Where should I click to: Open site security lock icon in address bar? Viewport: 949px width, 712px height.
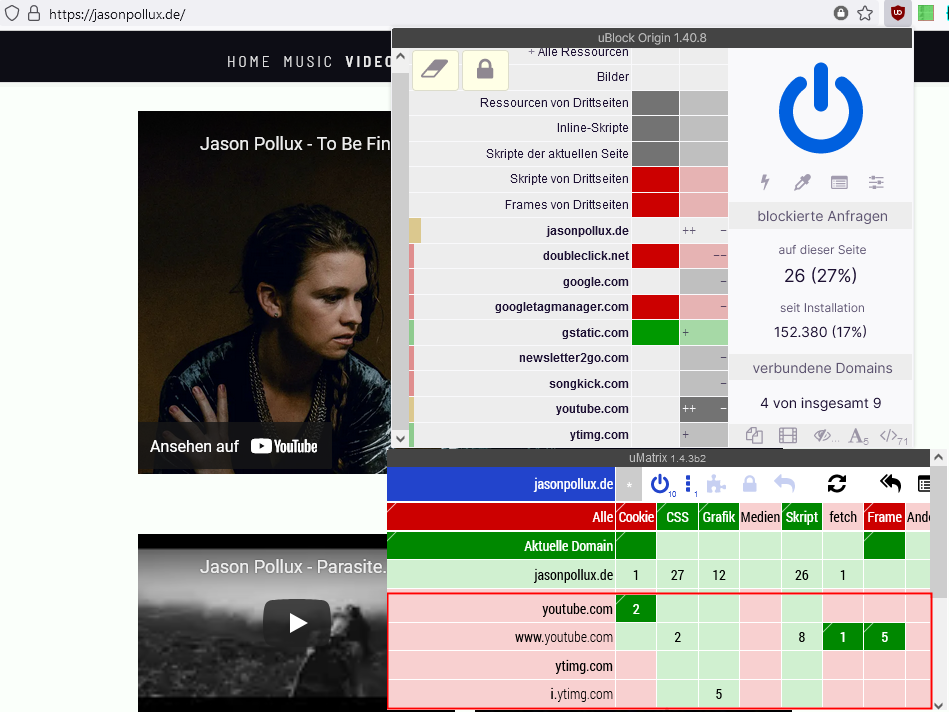click(x=34, y=13)
